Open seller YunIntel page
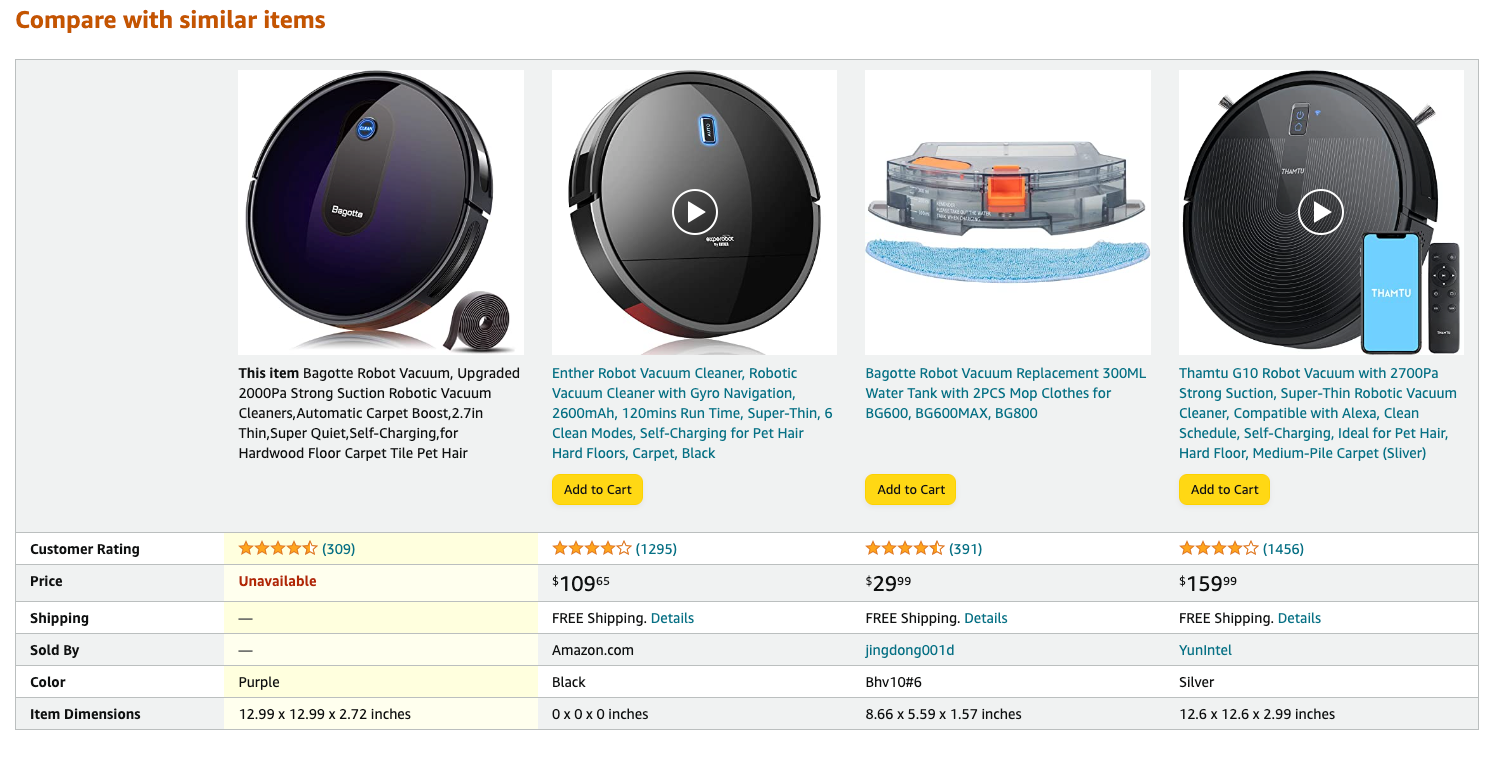1495x762 pixels. point(1205,650)
